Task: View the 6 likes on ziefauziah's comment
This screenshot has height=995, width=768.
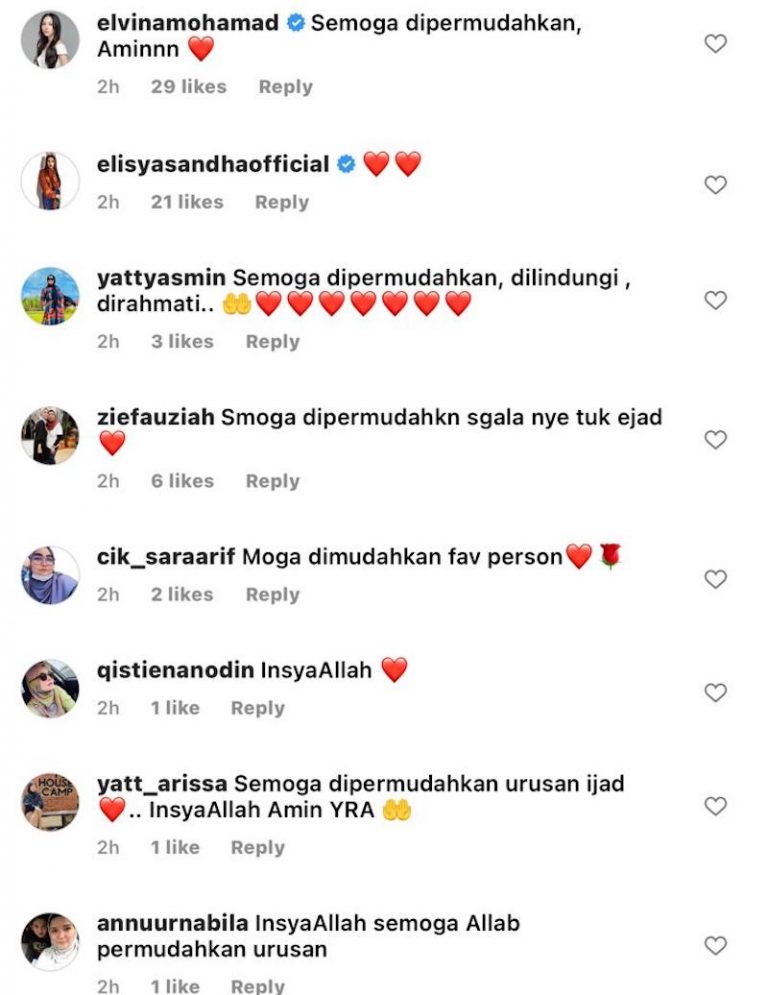Action: coord(182,482)
